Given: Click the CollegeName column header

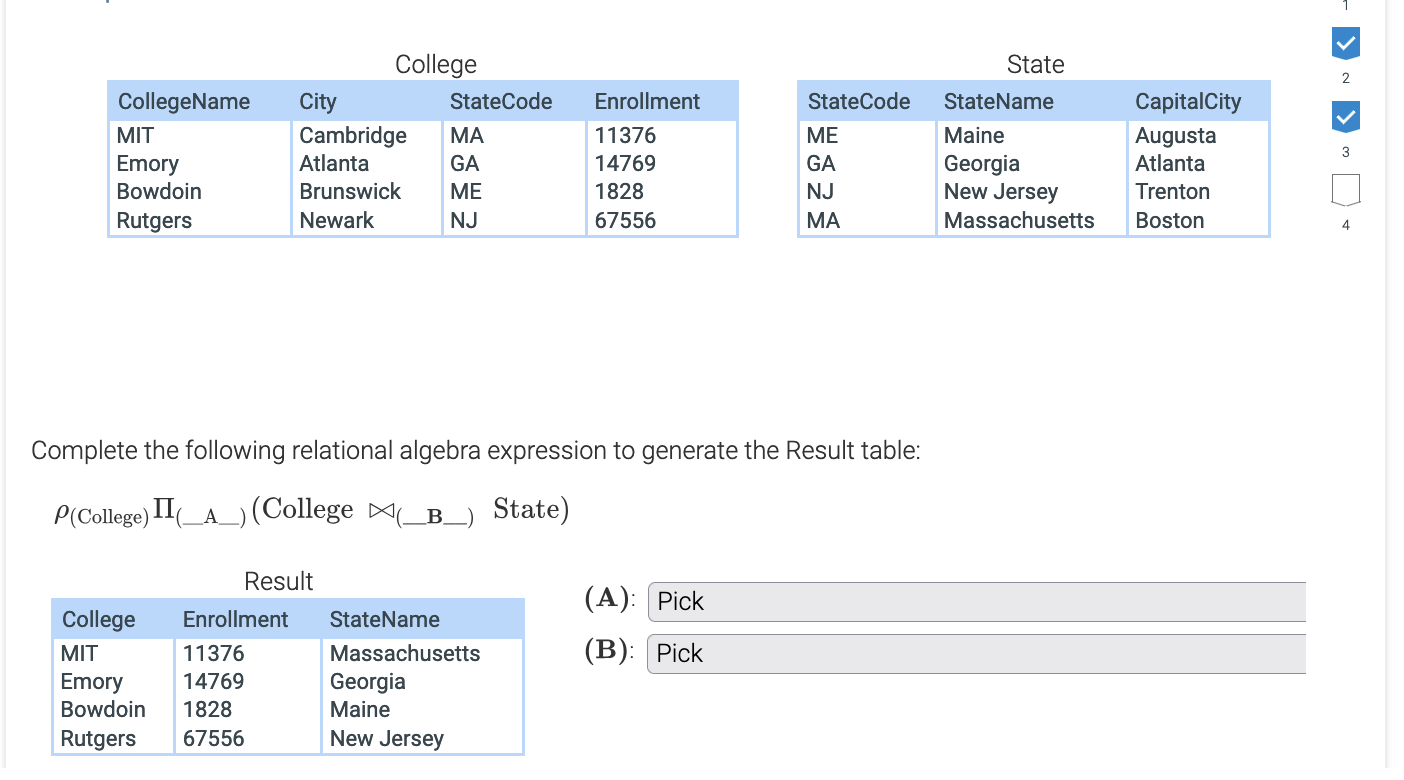Looking at the screenshot, I should [184, 101].
